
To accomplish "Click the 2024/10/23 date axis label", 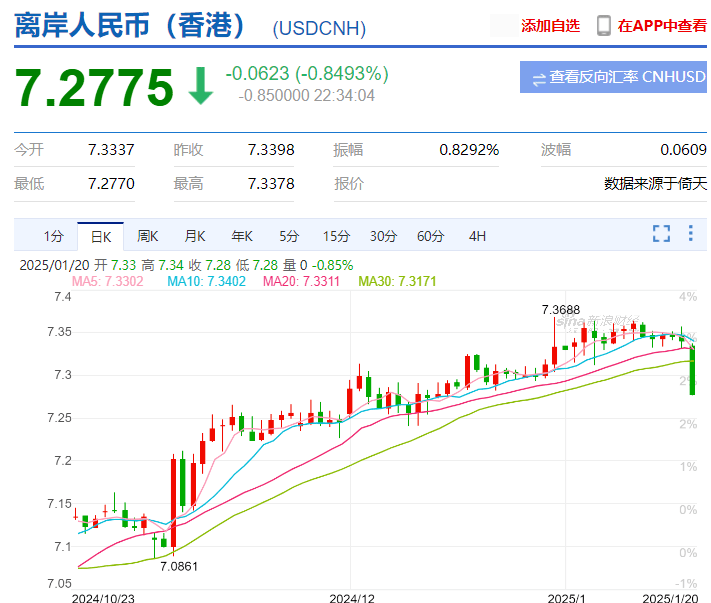I will coord(103,598).
